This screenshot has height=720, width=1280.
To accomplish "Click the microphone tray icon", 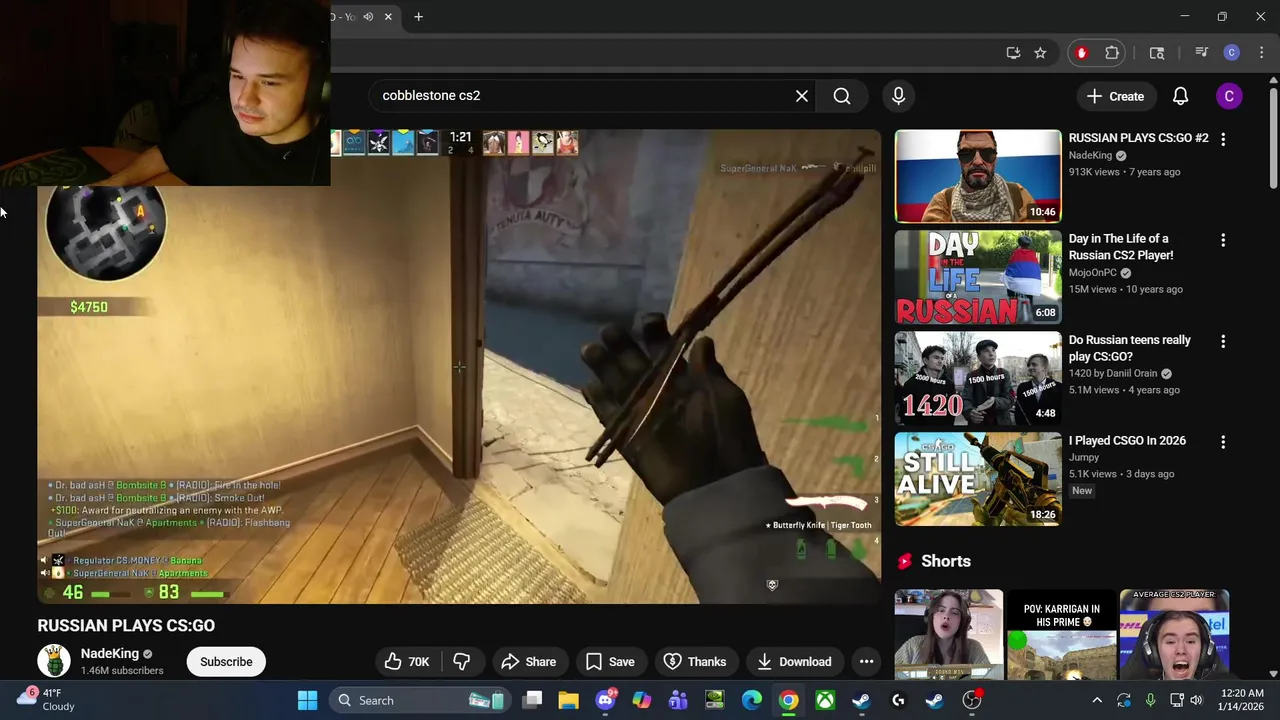I will point(1150,700).
